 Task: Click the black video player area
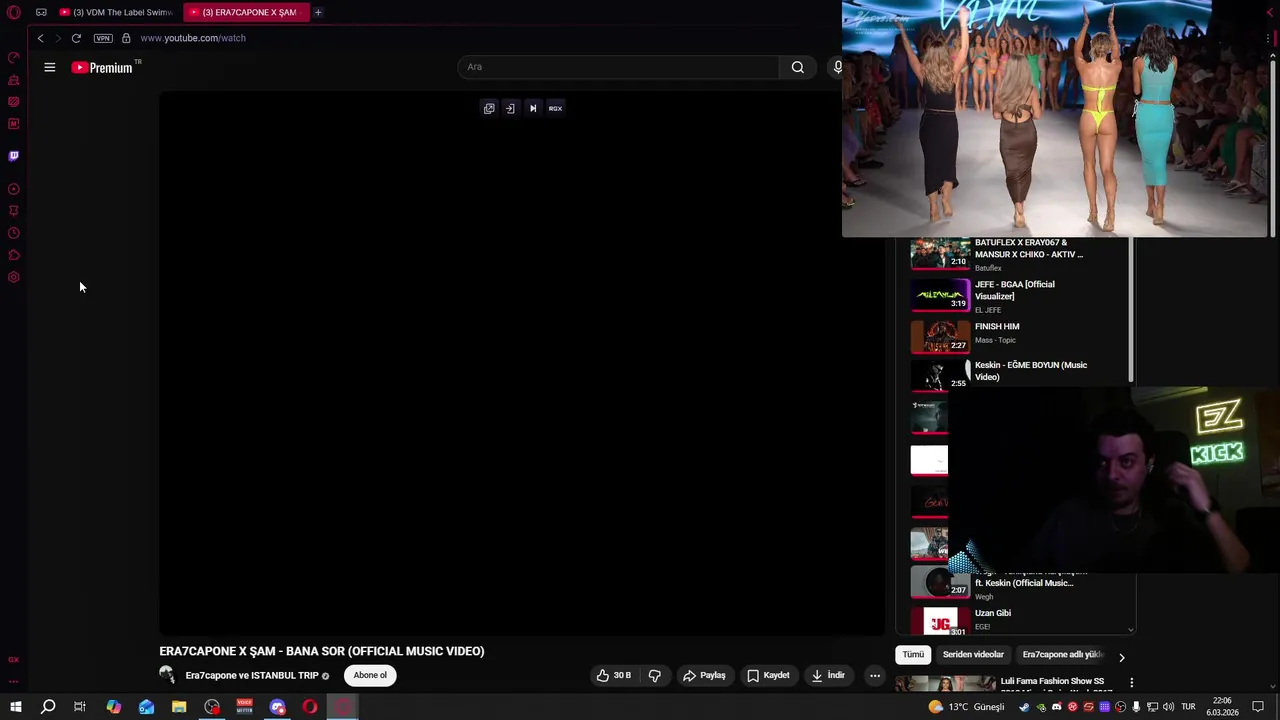point(522,362)
